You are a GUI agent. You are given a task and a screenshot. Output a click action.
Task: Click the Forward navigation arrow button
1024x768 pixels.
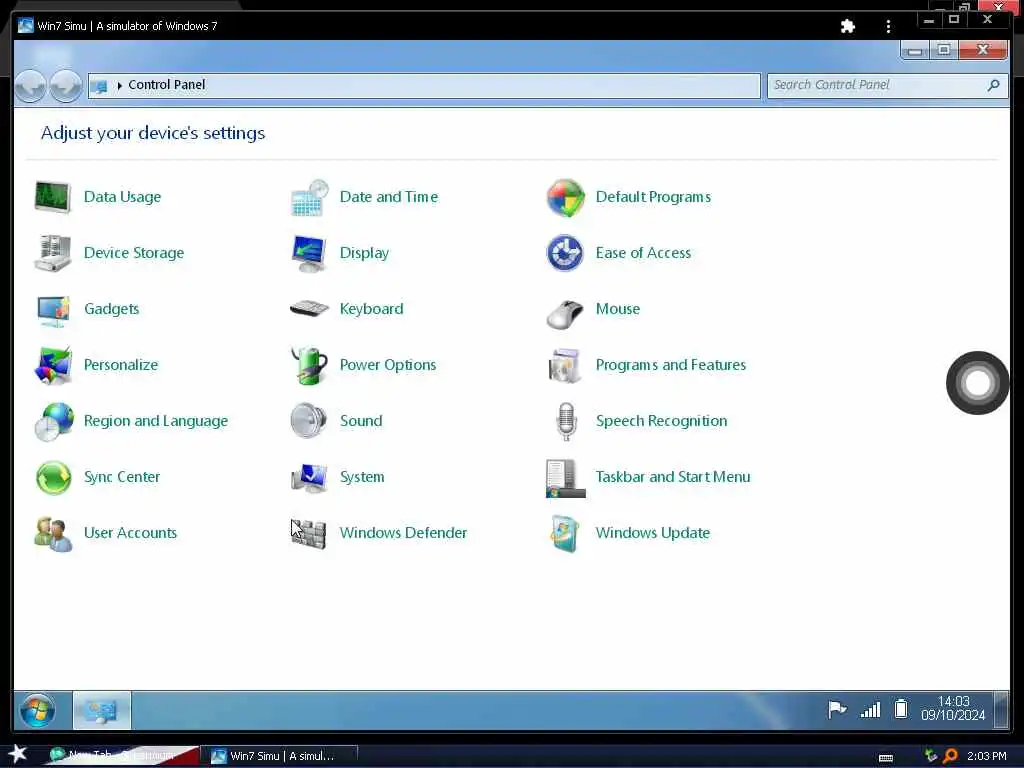[66, 86]
